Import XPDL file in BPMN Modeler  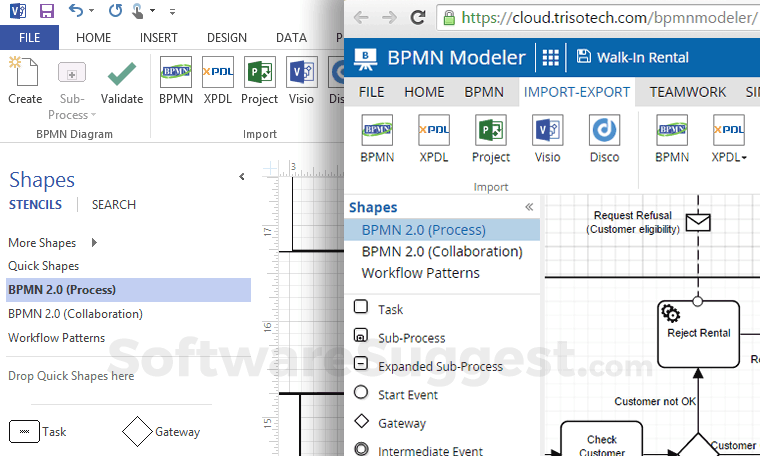(434, 139)
